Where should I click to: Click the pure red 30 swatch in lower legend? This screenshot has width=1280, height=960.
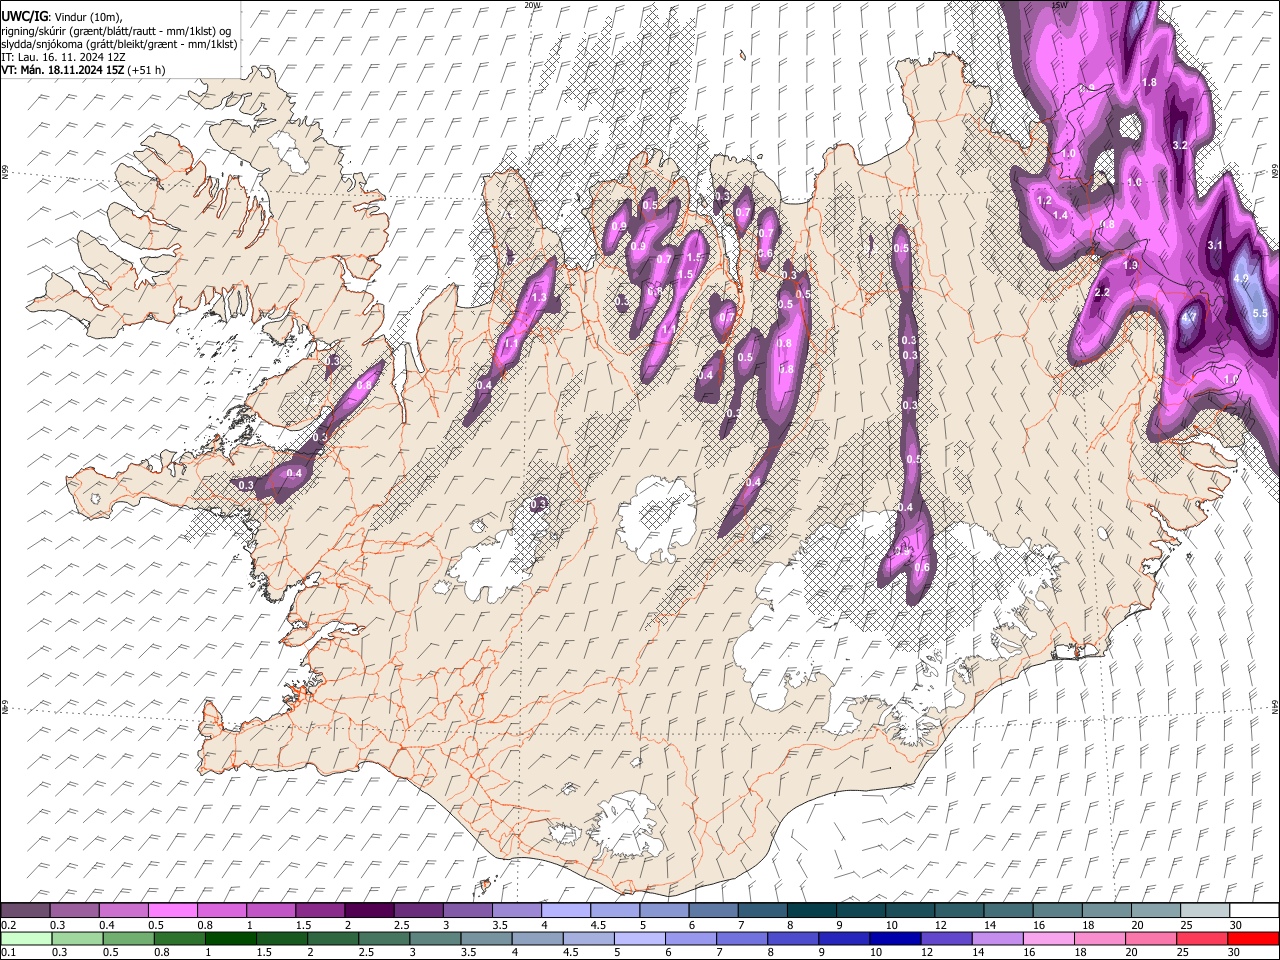tap(1252, 939)
